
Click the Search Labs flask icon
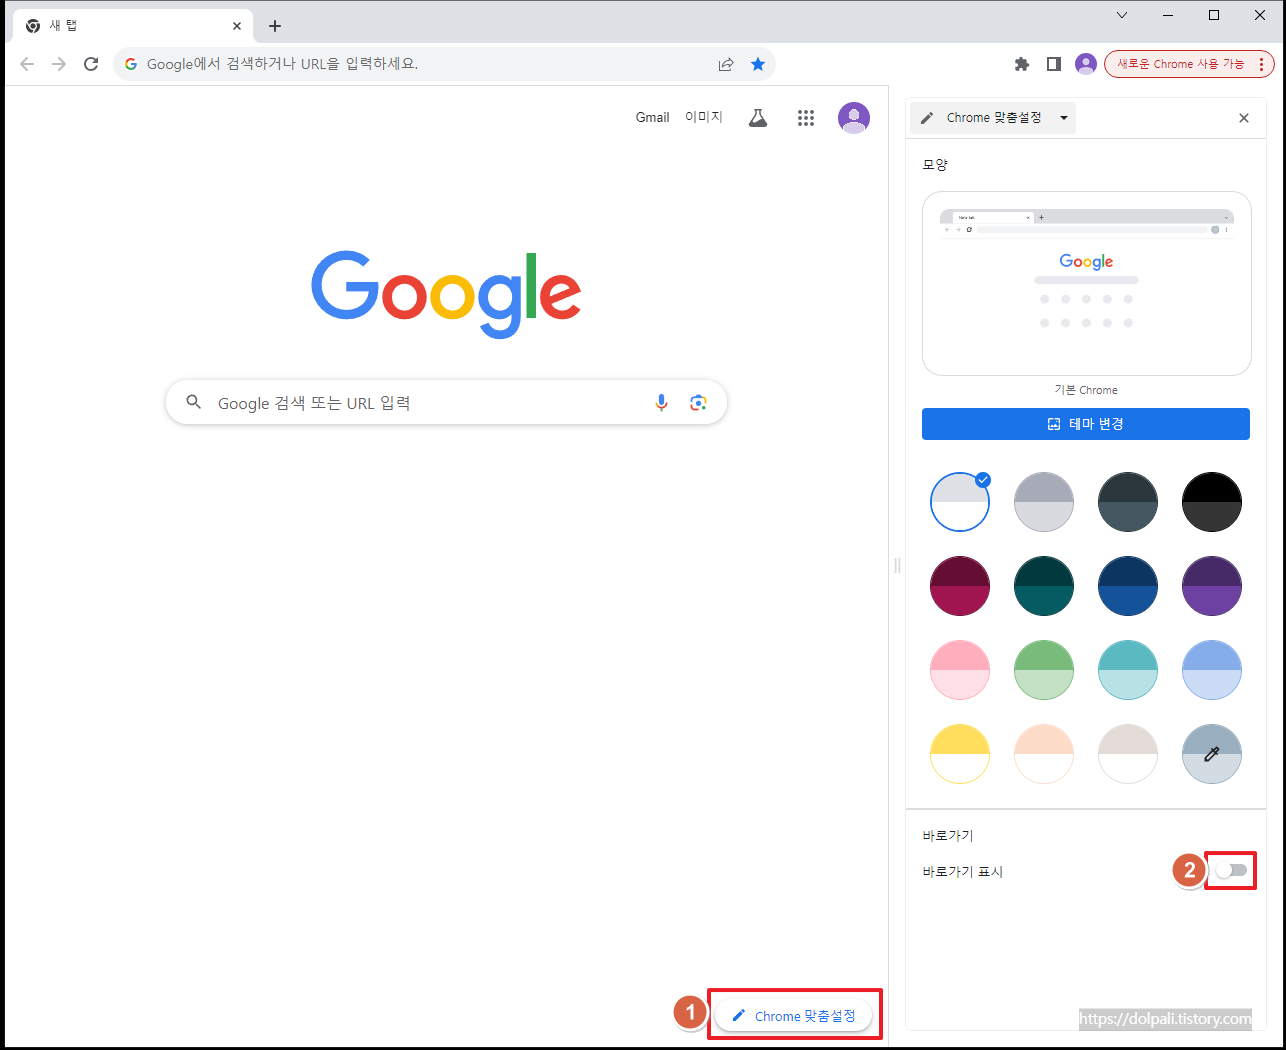(757, 117)
